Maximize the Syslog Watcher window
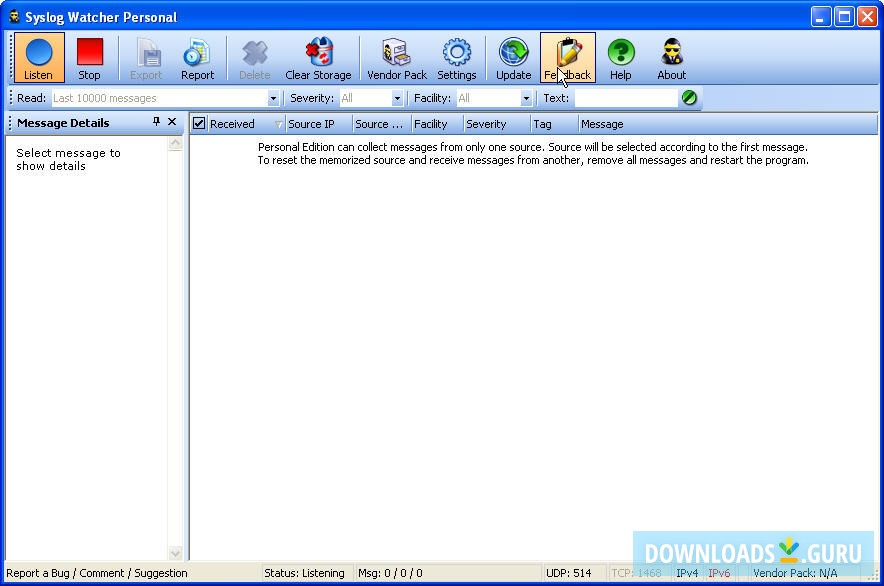The image size is (884, 586). tap(844, 17)
